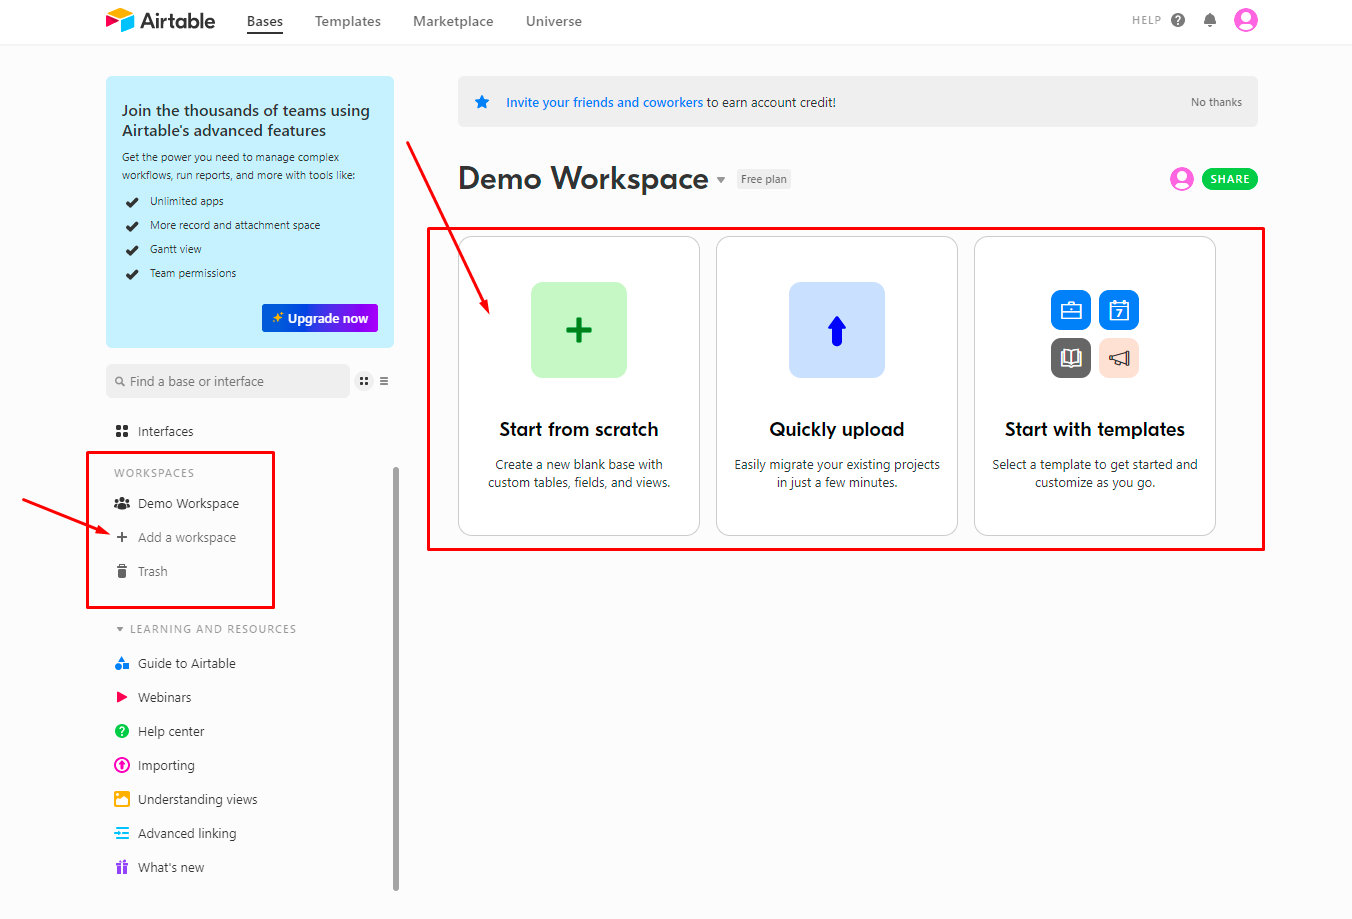Screen dimensions: 1352x919
Task: Open Advanced linking link text
Action: click(187, 833)
